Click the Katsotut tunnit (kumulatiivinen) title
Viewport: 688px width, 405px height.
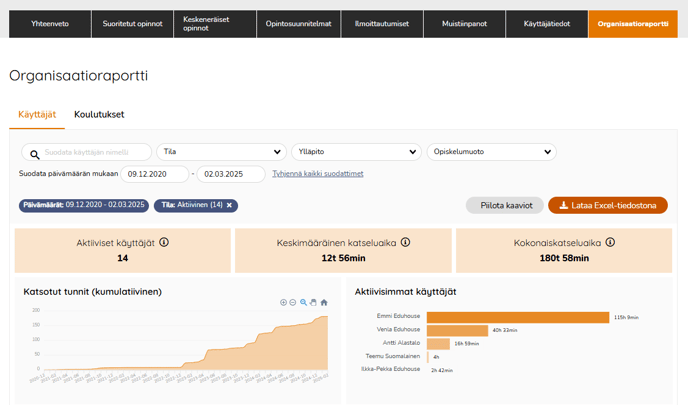tap(93, 292)
